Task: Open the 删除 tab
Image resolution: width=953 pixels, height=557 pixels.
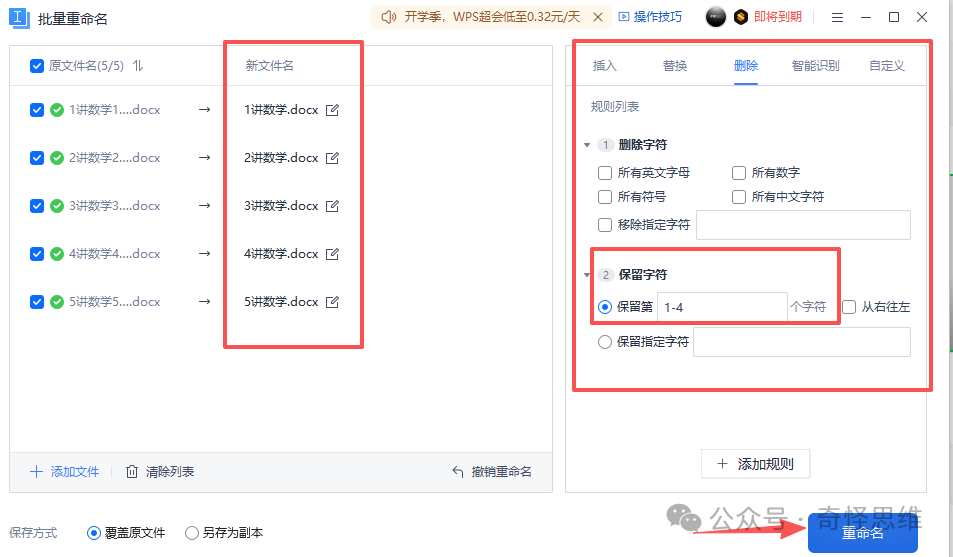Action: [x=746, y=66]
